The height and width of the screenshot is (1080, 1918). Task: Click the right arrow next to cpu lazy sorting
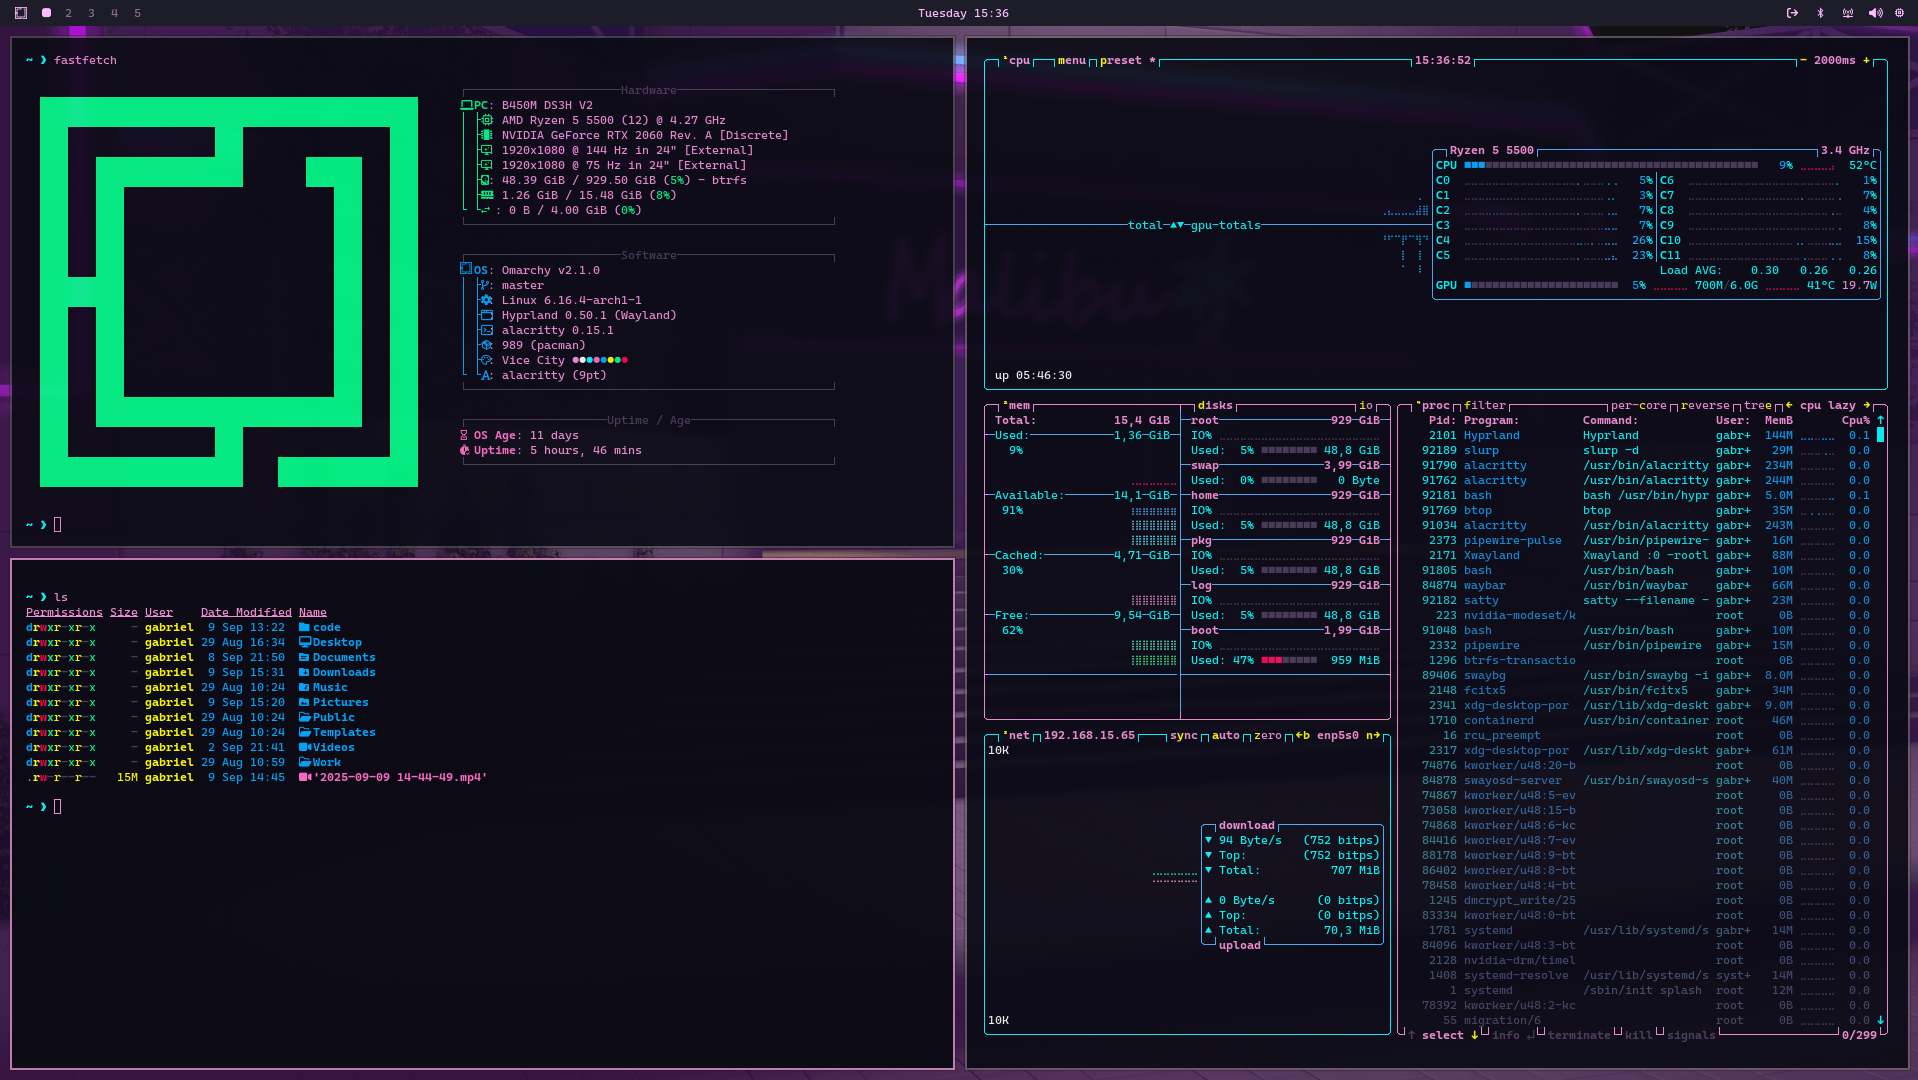tap(1866, 405)
